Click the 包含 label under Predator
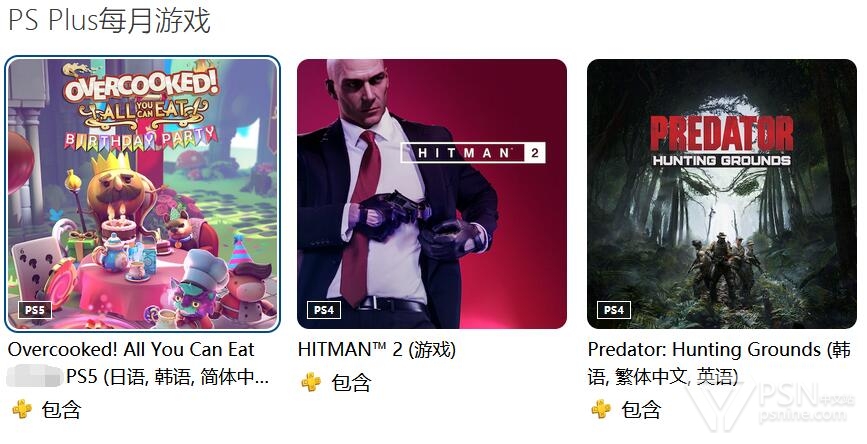This screenshot has height=444, width=867. click(641, 410)
